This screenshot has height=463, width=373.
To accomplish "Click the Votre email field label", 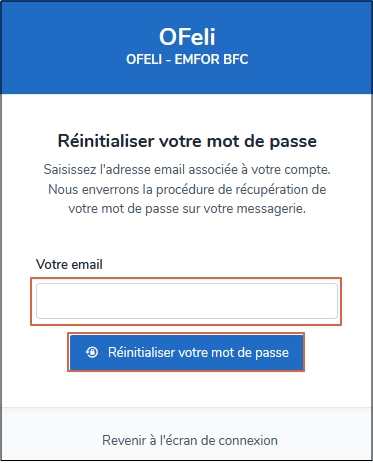I will pyautogui.click(x=69, y=264).
